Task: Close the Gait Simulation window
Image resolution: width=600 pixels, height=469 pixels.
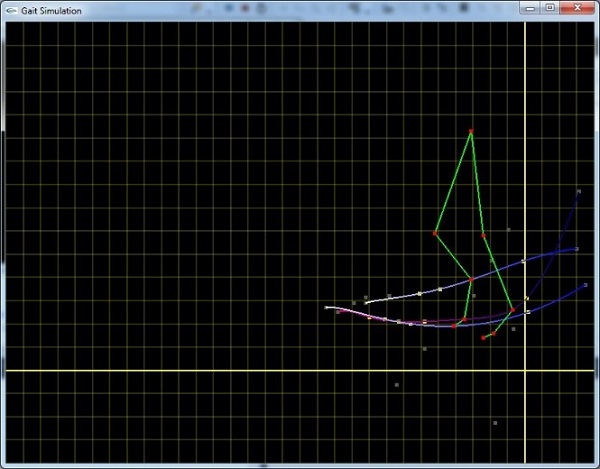Action: point(577,8)
